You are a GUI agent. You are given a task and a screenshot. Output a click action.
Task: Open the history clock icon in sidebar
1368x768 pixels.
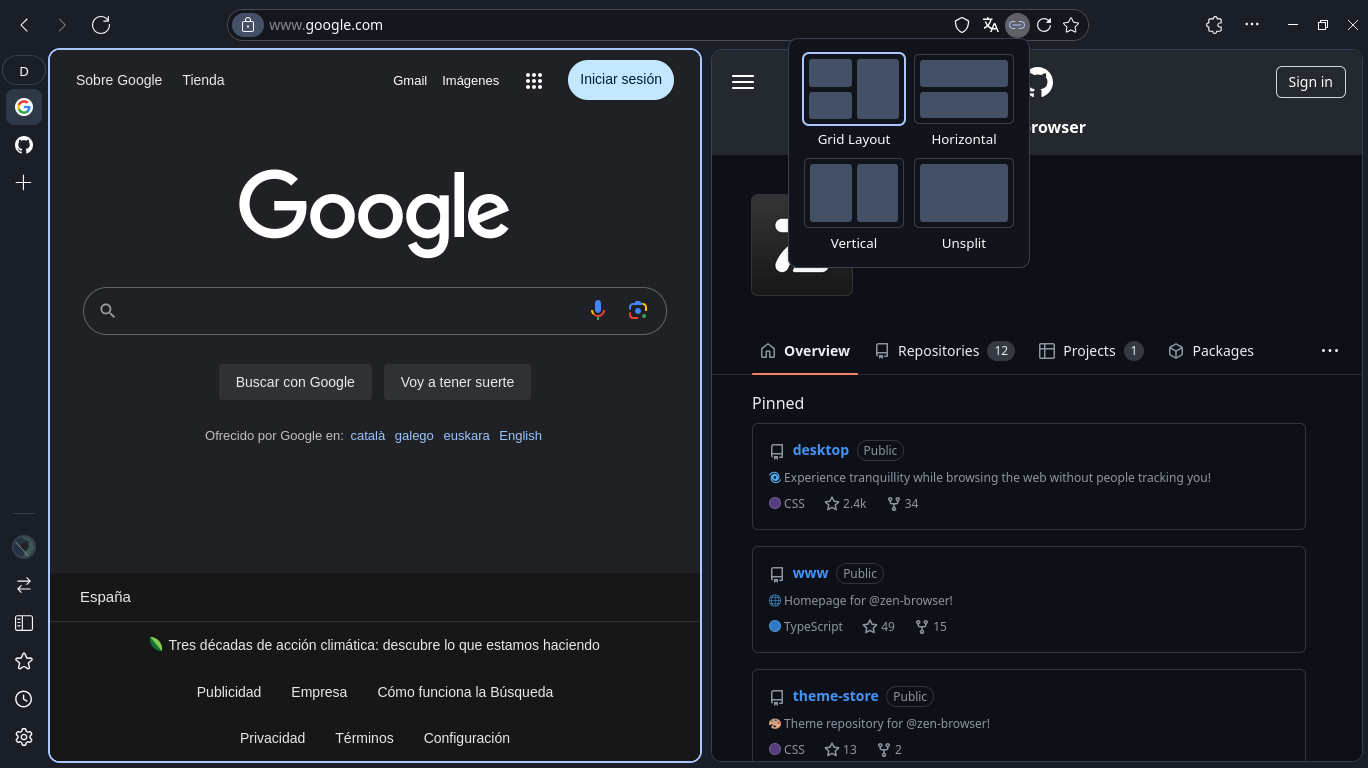(x=24, y=699)
